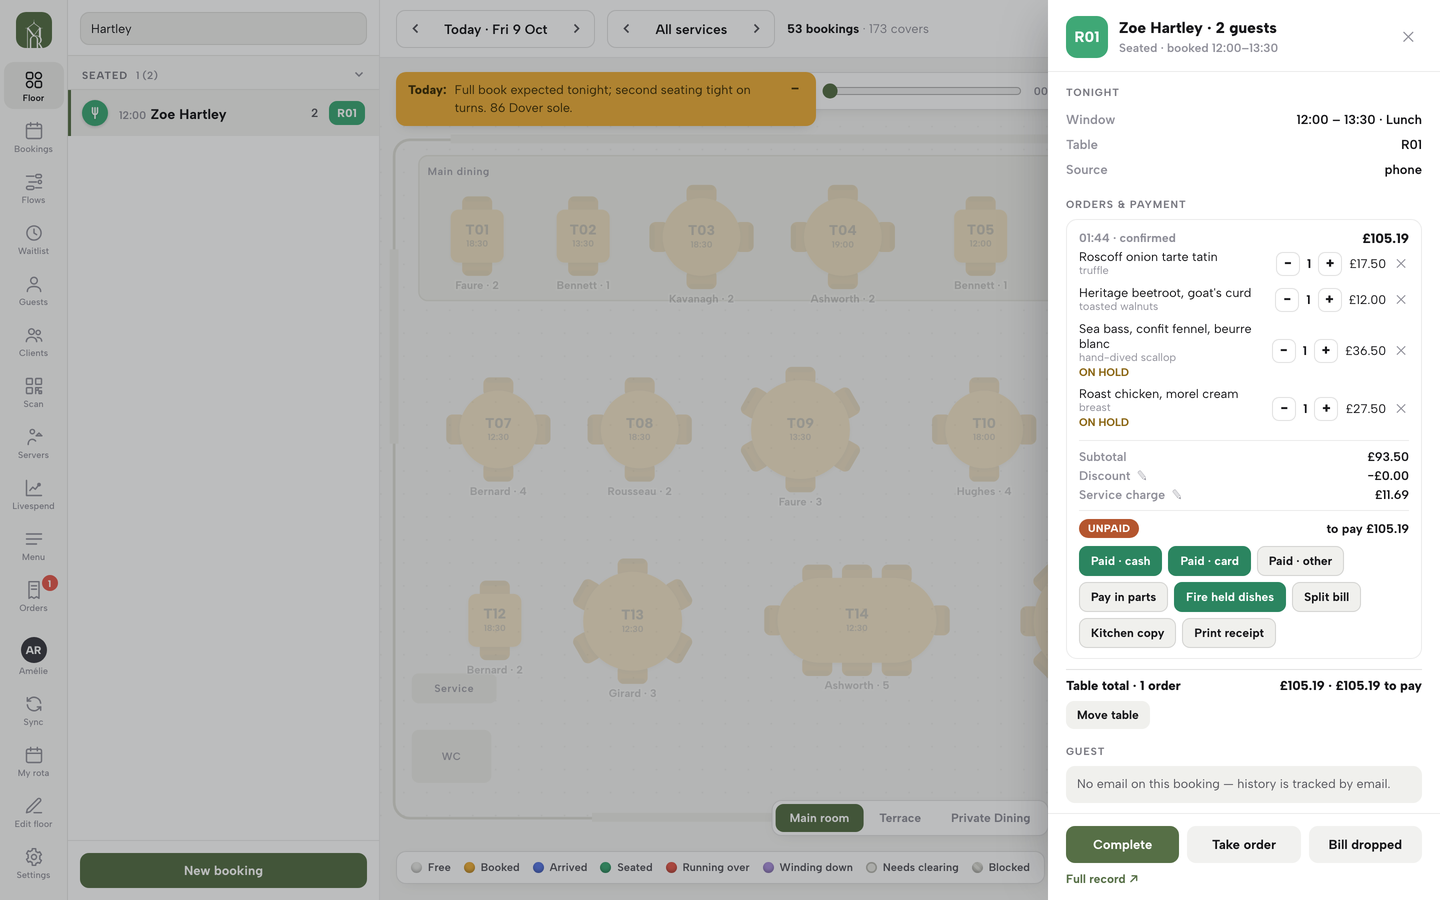
Task: Open the Flows sidebar icon
Action: (x=33, y=188)
